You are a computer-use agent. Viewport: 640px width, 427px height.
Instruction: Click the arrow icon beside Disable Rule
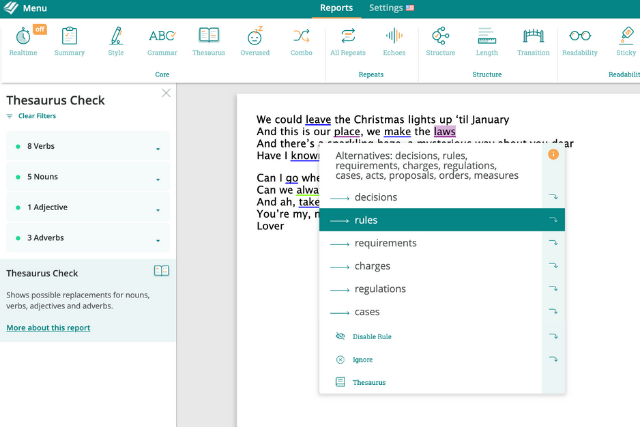[553, 336]
